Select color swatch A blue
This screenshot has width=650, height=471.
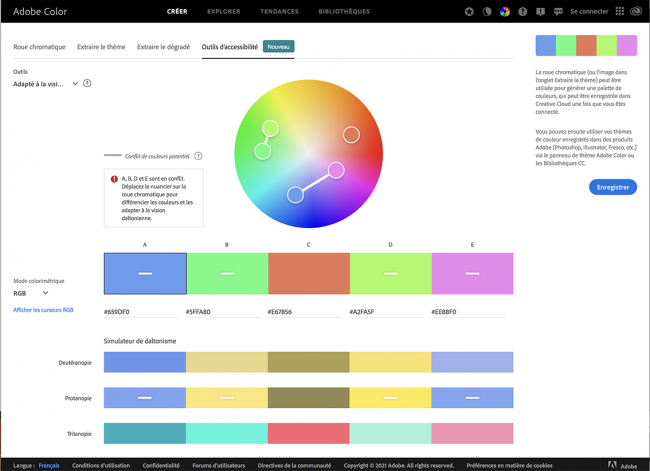[x=145, y=274]
